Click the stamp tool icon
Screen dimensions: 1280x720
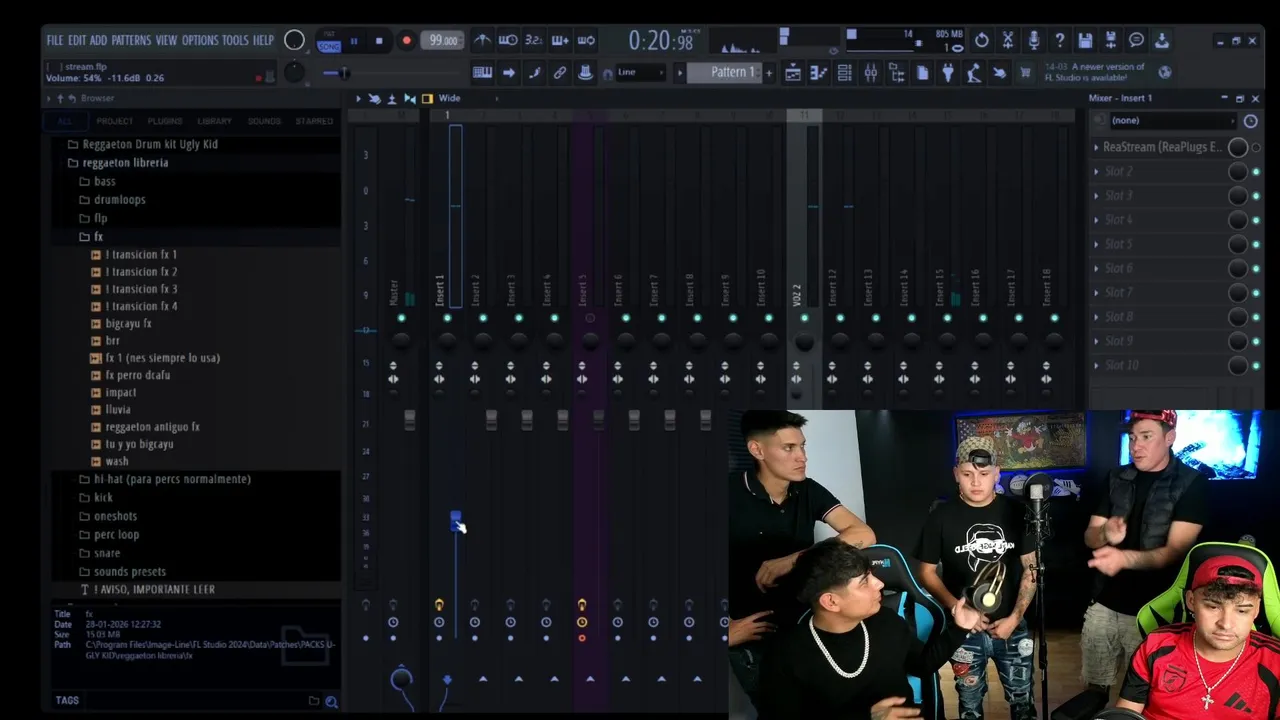(x=585, y=72)
